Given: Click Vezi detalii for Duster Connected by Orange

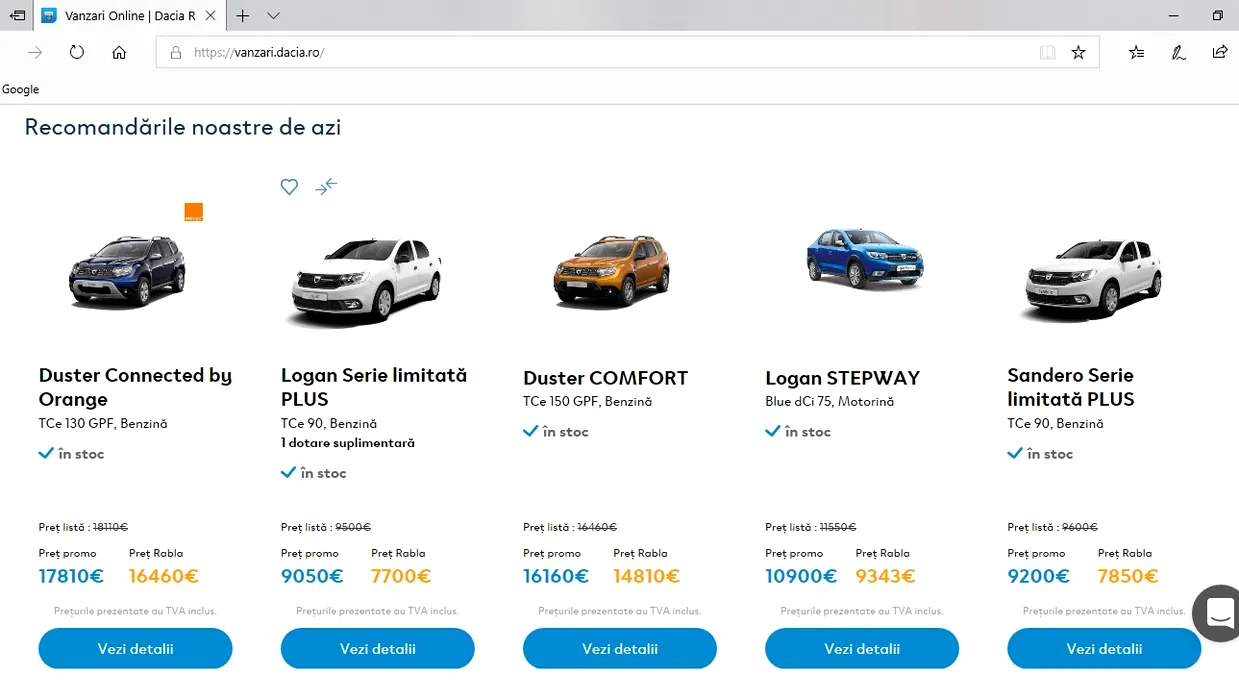Looking at the screenshot, I should pyautogui.click(x=136, y=648).
